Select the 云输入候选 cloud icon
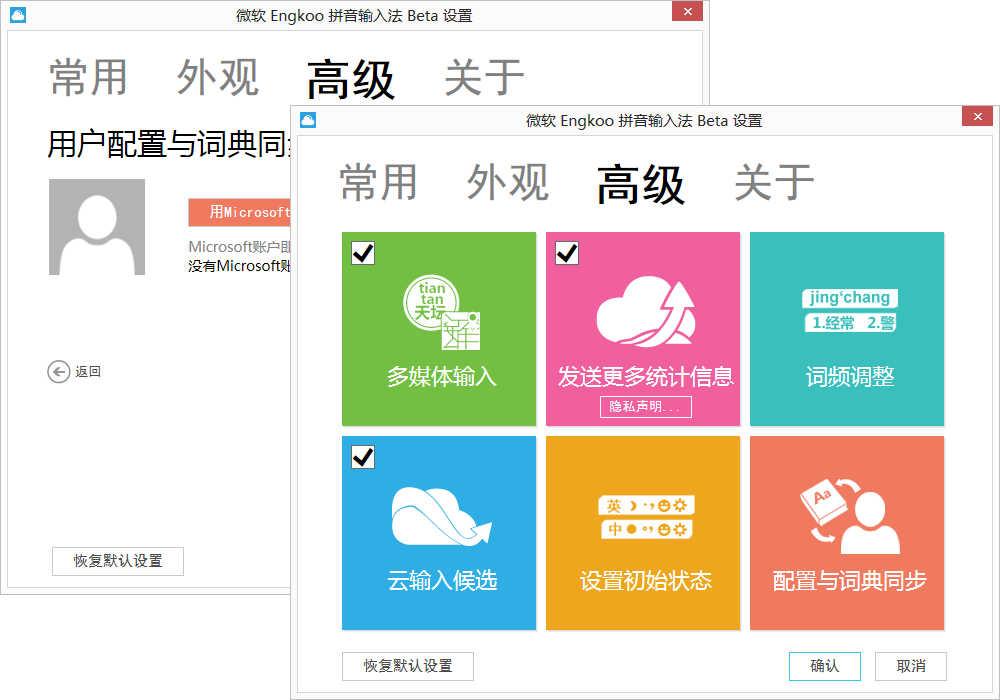This screenshot has height=700, width=1000. pyautogui.click(x=438, y=515)
